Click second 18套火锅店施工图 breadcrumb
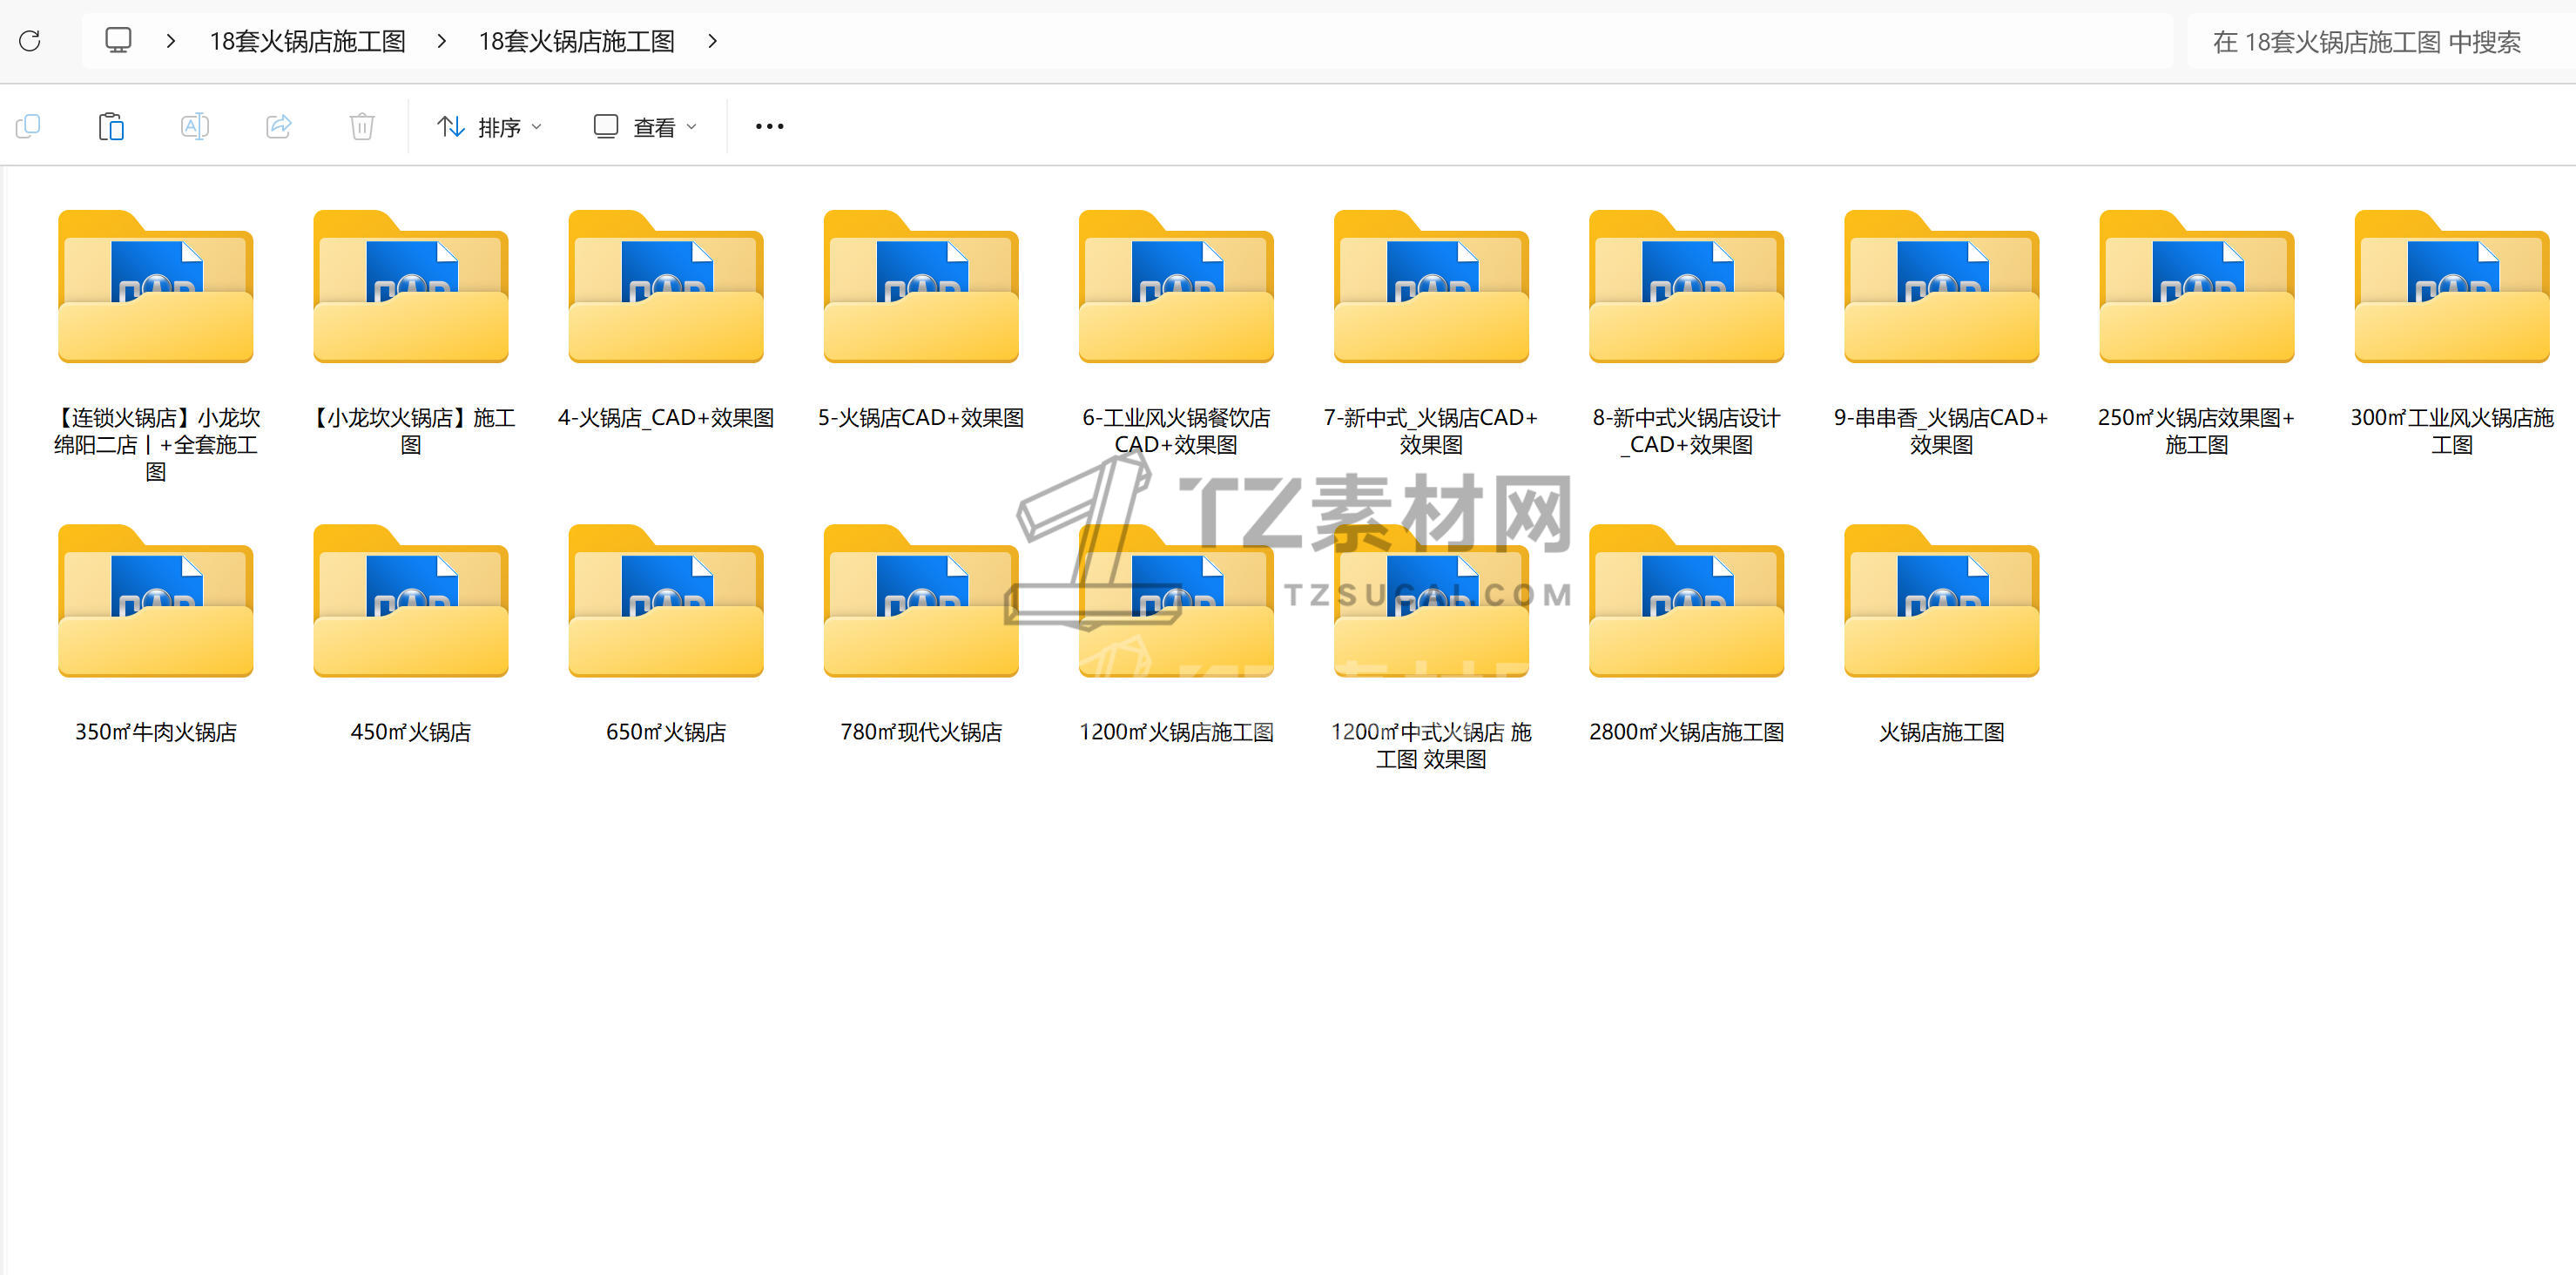This screenshot has width=2576, height=1275. [x=576, y=41]
